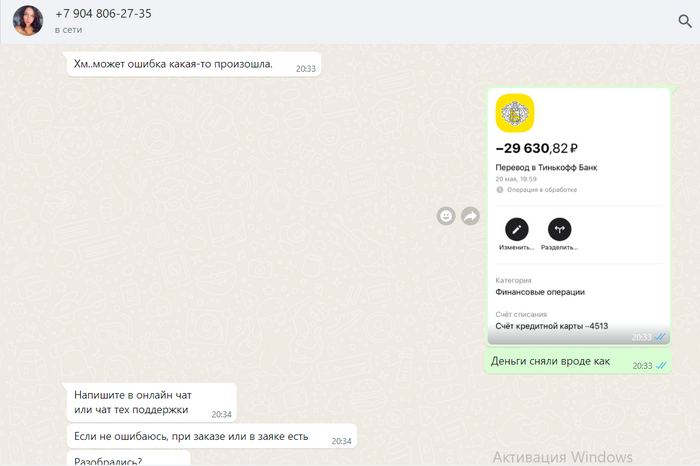The width and height of the screenshot is (700, 466).
Task: Click "Перевод в Тинькофф Банк" text
Action: coord(546,167)
